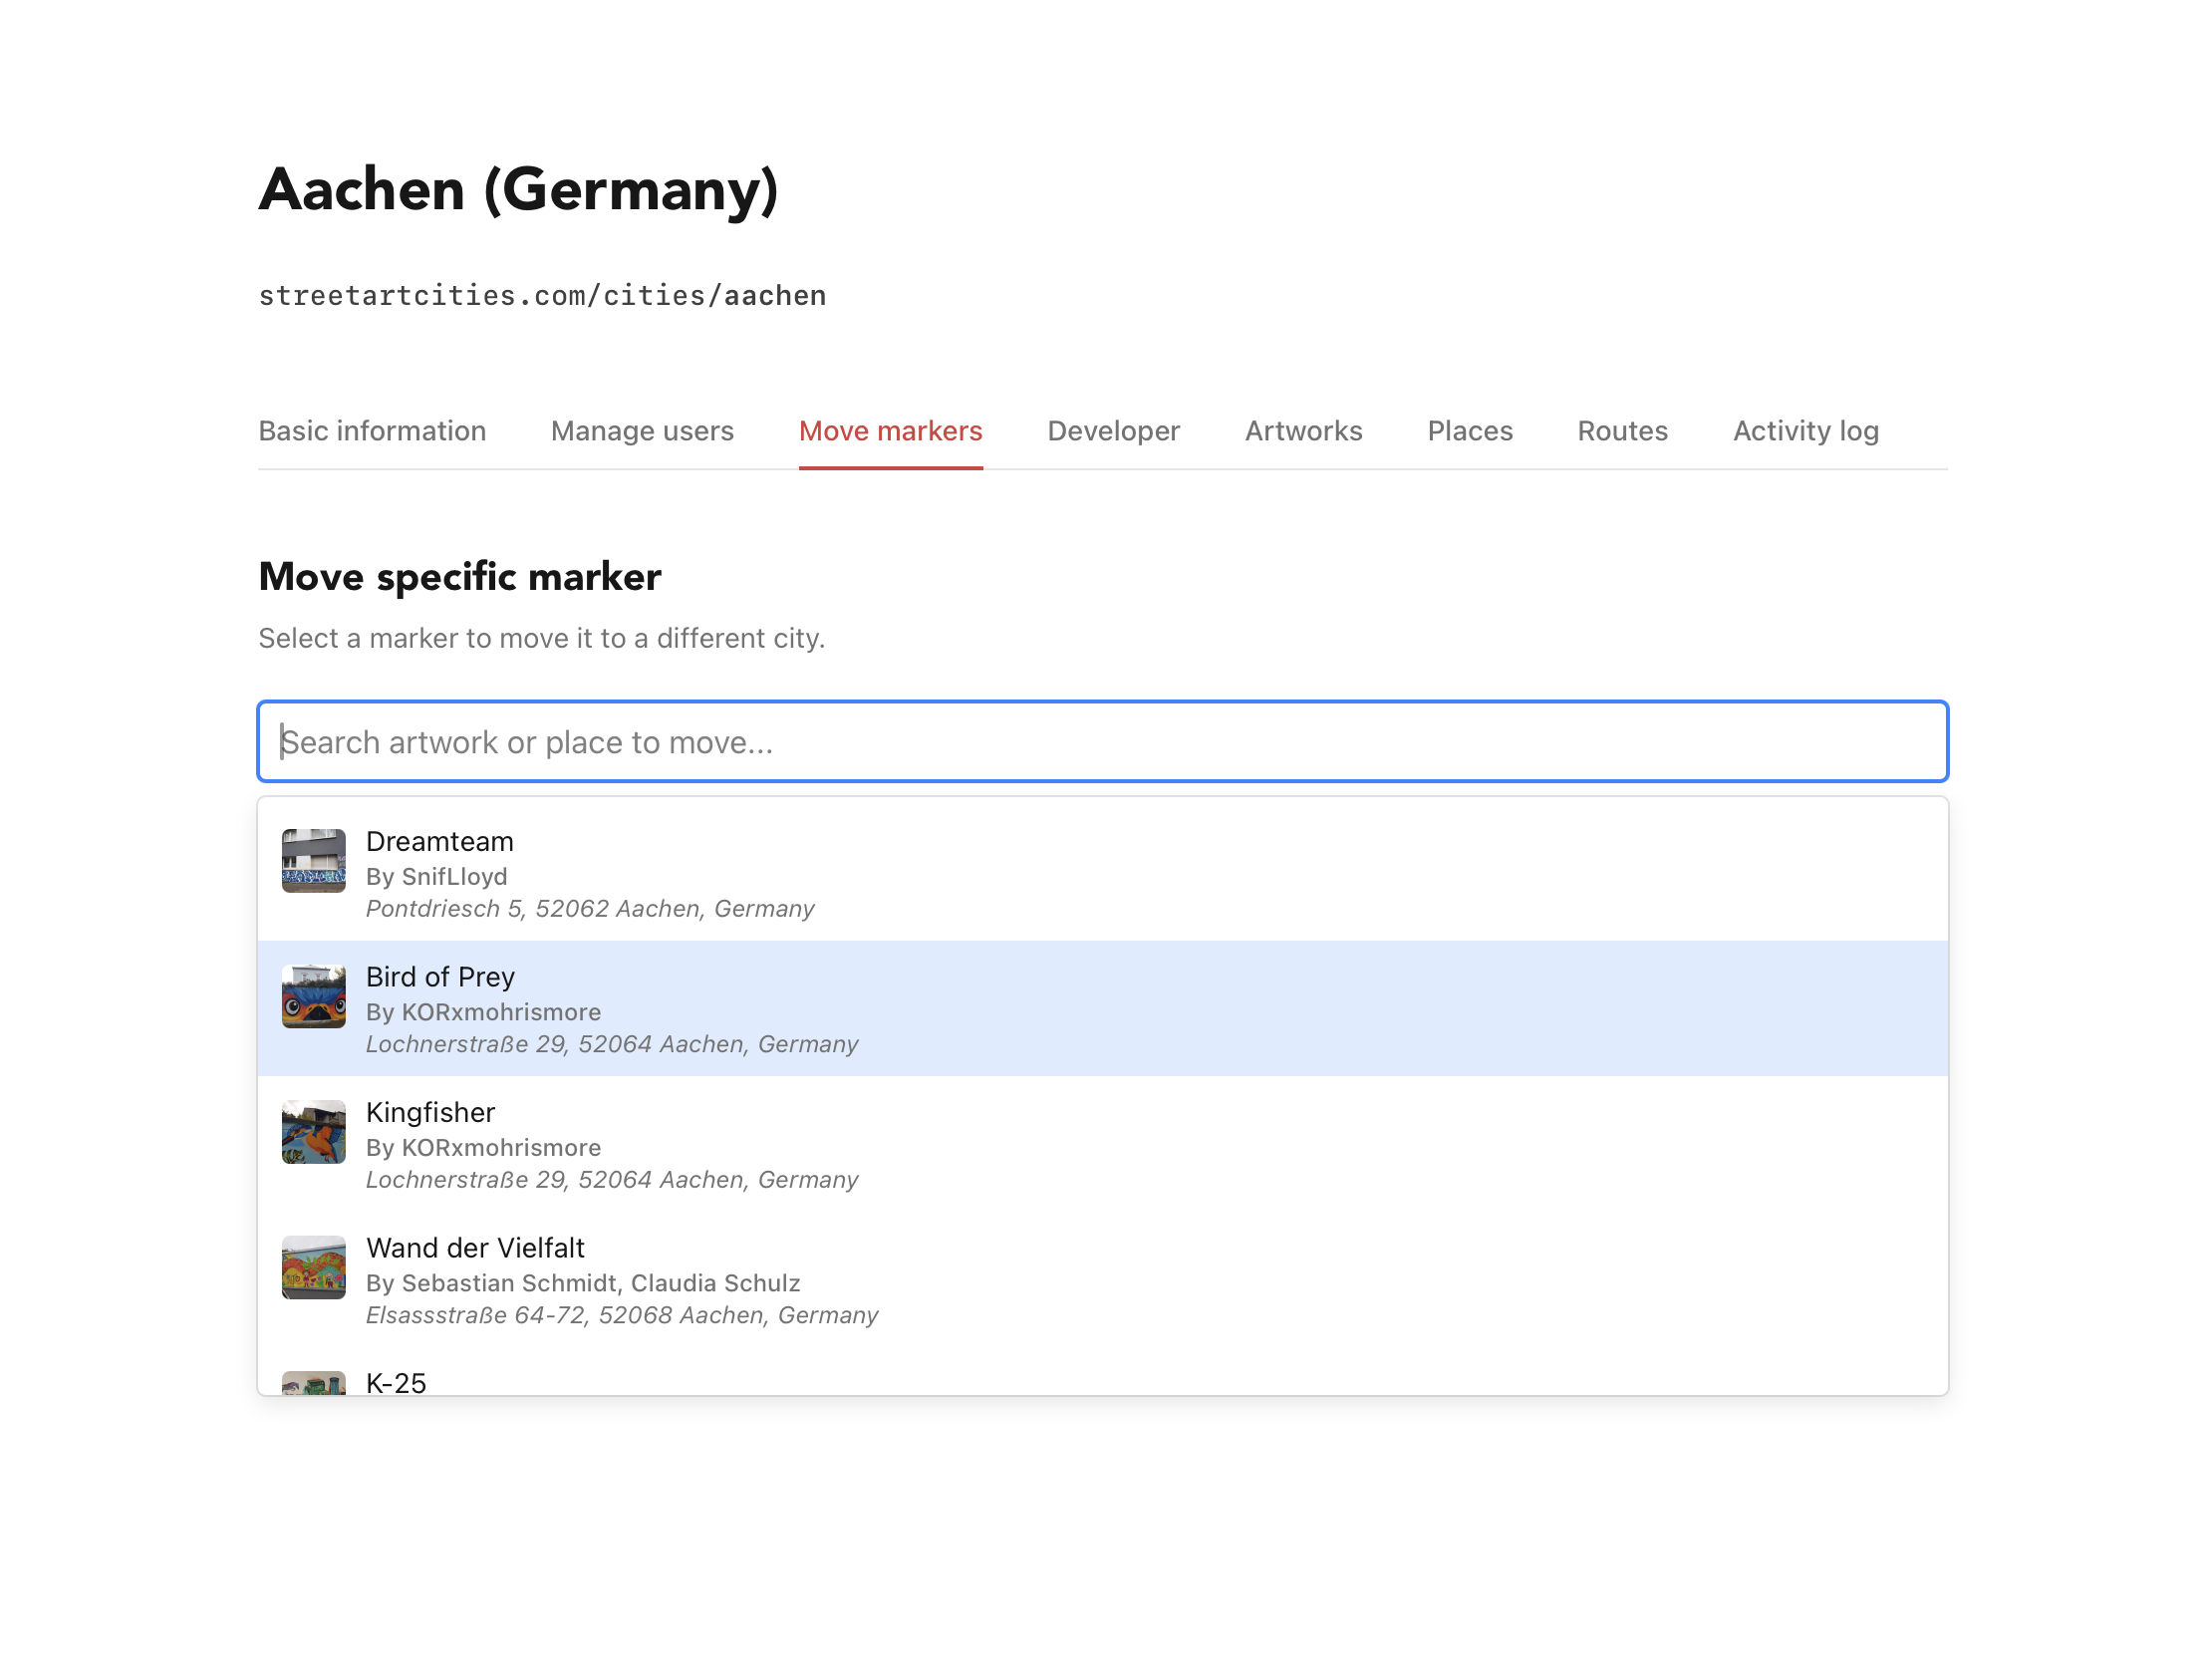
Task: Click the streetartcities.com/cities/aachen URL
Action: pos(542,296)
